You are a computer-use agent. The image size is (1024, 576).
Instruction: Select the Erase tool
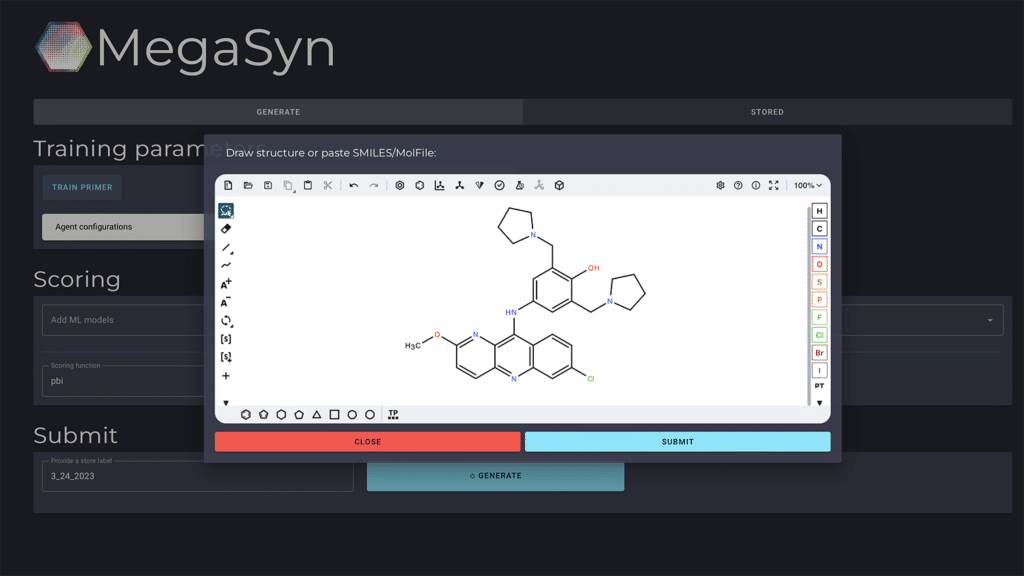pyautogui.click(x=226, y=229)
